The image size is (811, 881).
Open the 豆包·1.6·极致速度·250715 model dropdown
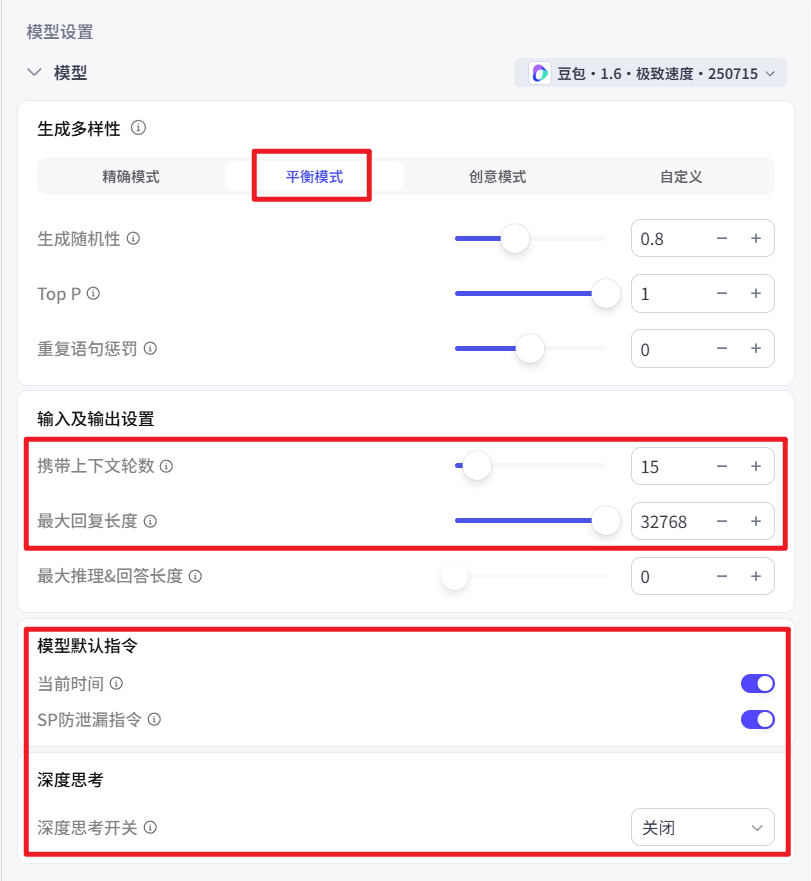coord(650,72)
